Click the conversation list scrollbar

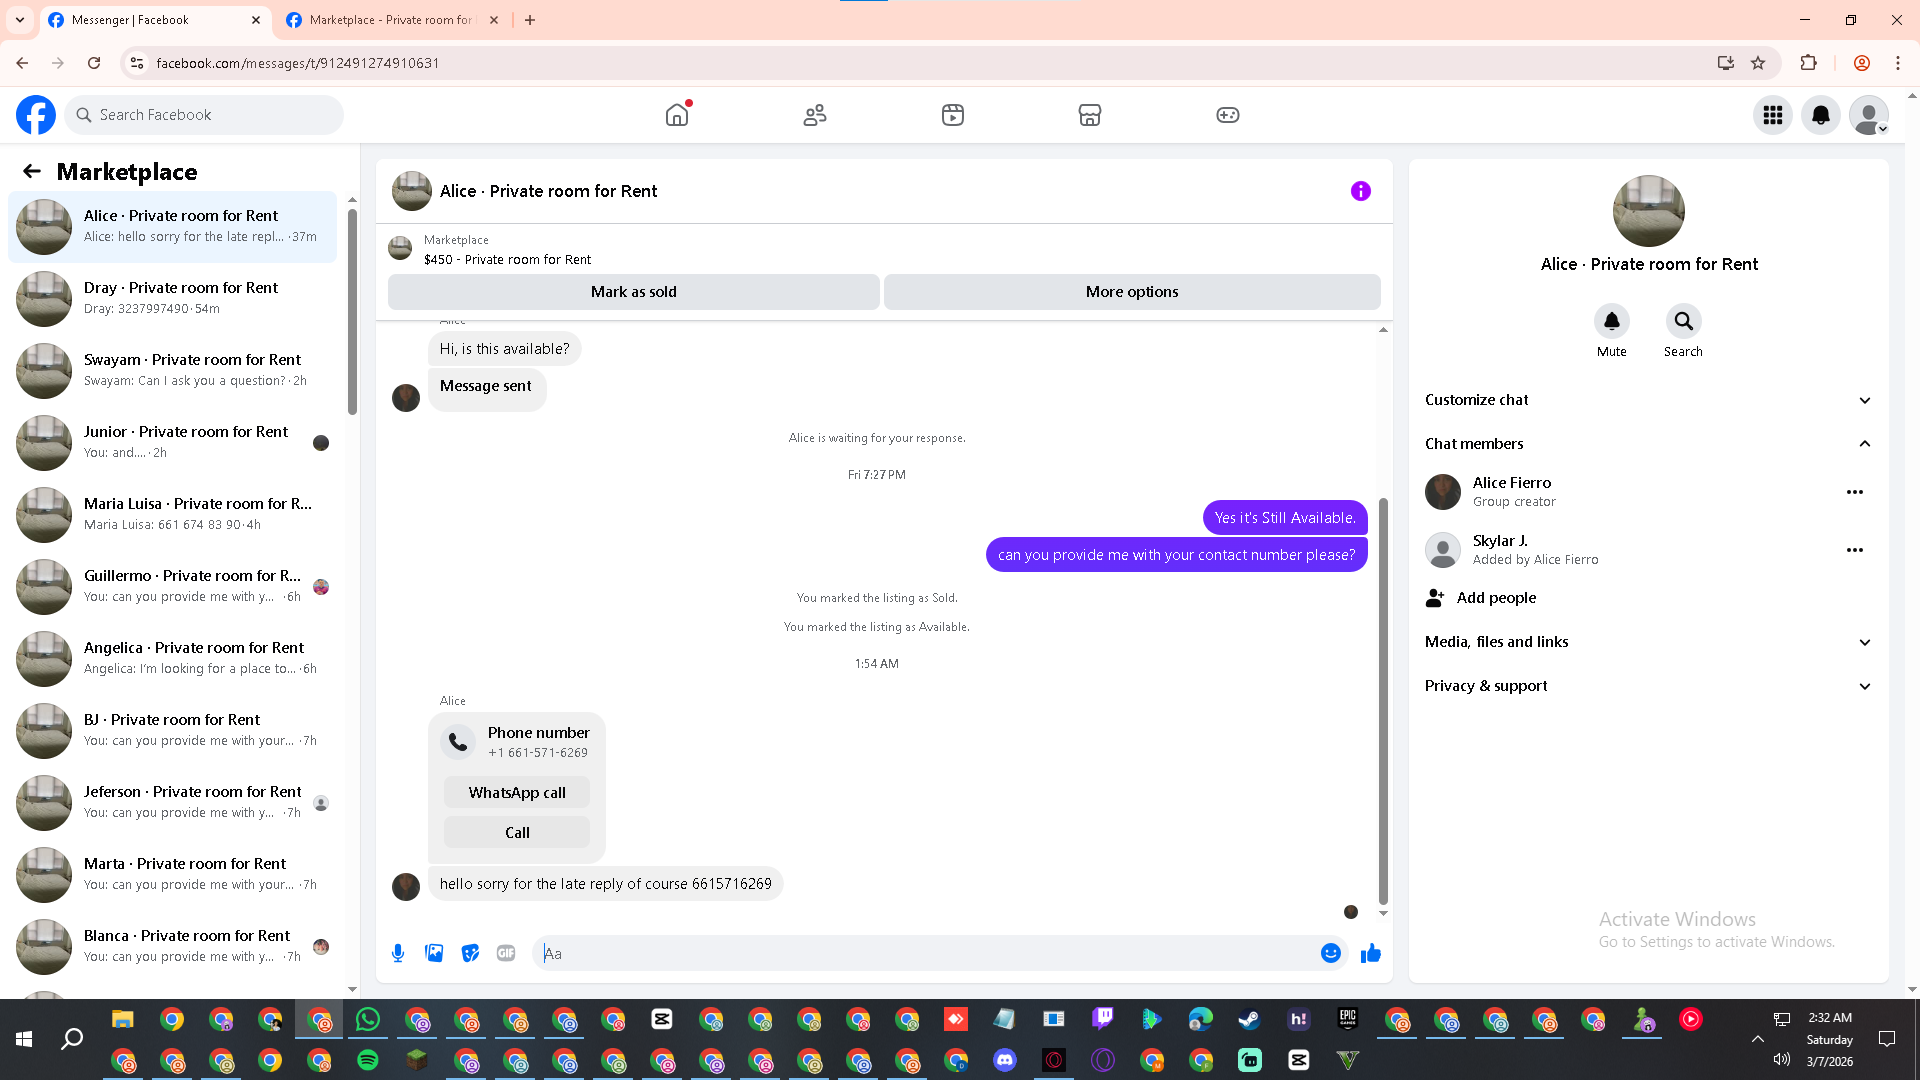coord(352,310)
